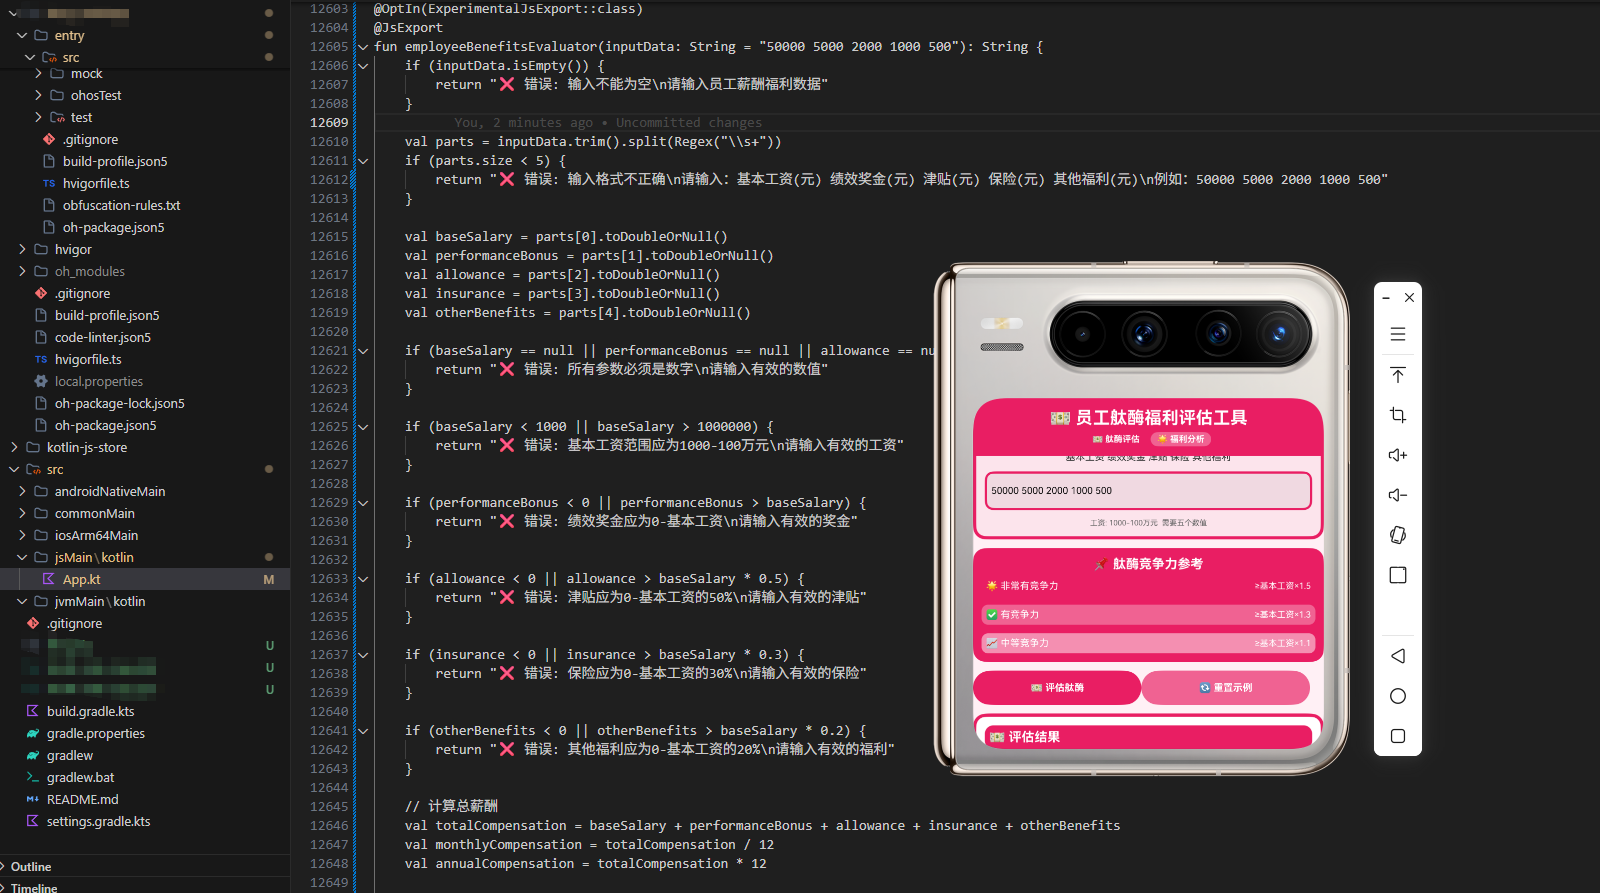The width and height of the screenshot is (1600, 893).
Task: Focus the salary input field with 50000
Action: 1148,491
